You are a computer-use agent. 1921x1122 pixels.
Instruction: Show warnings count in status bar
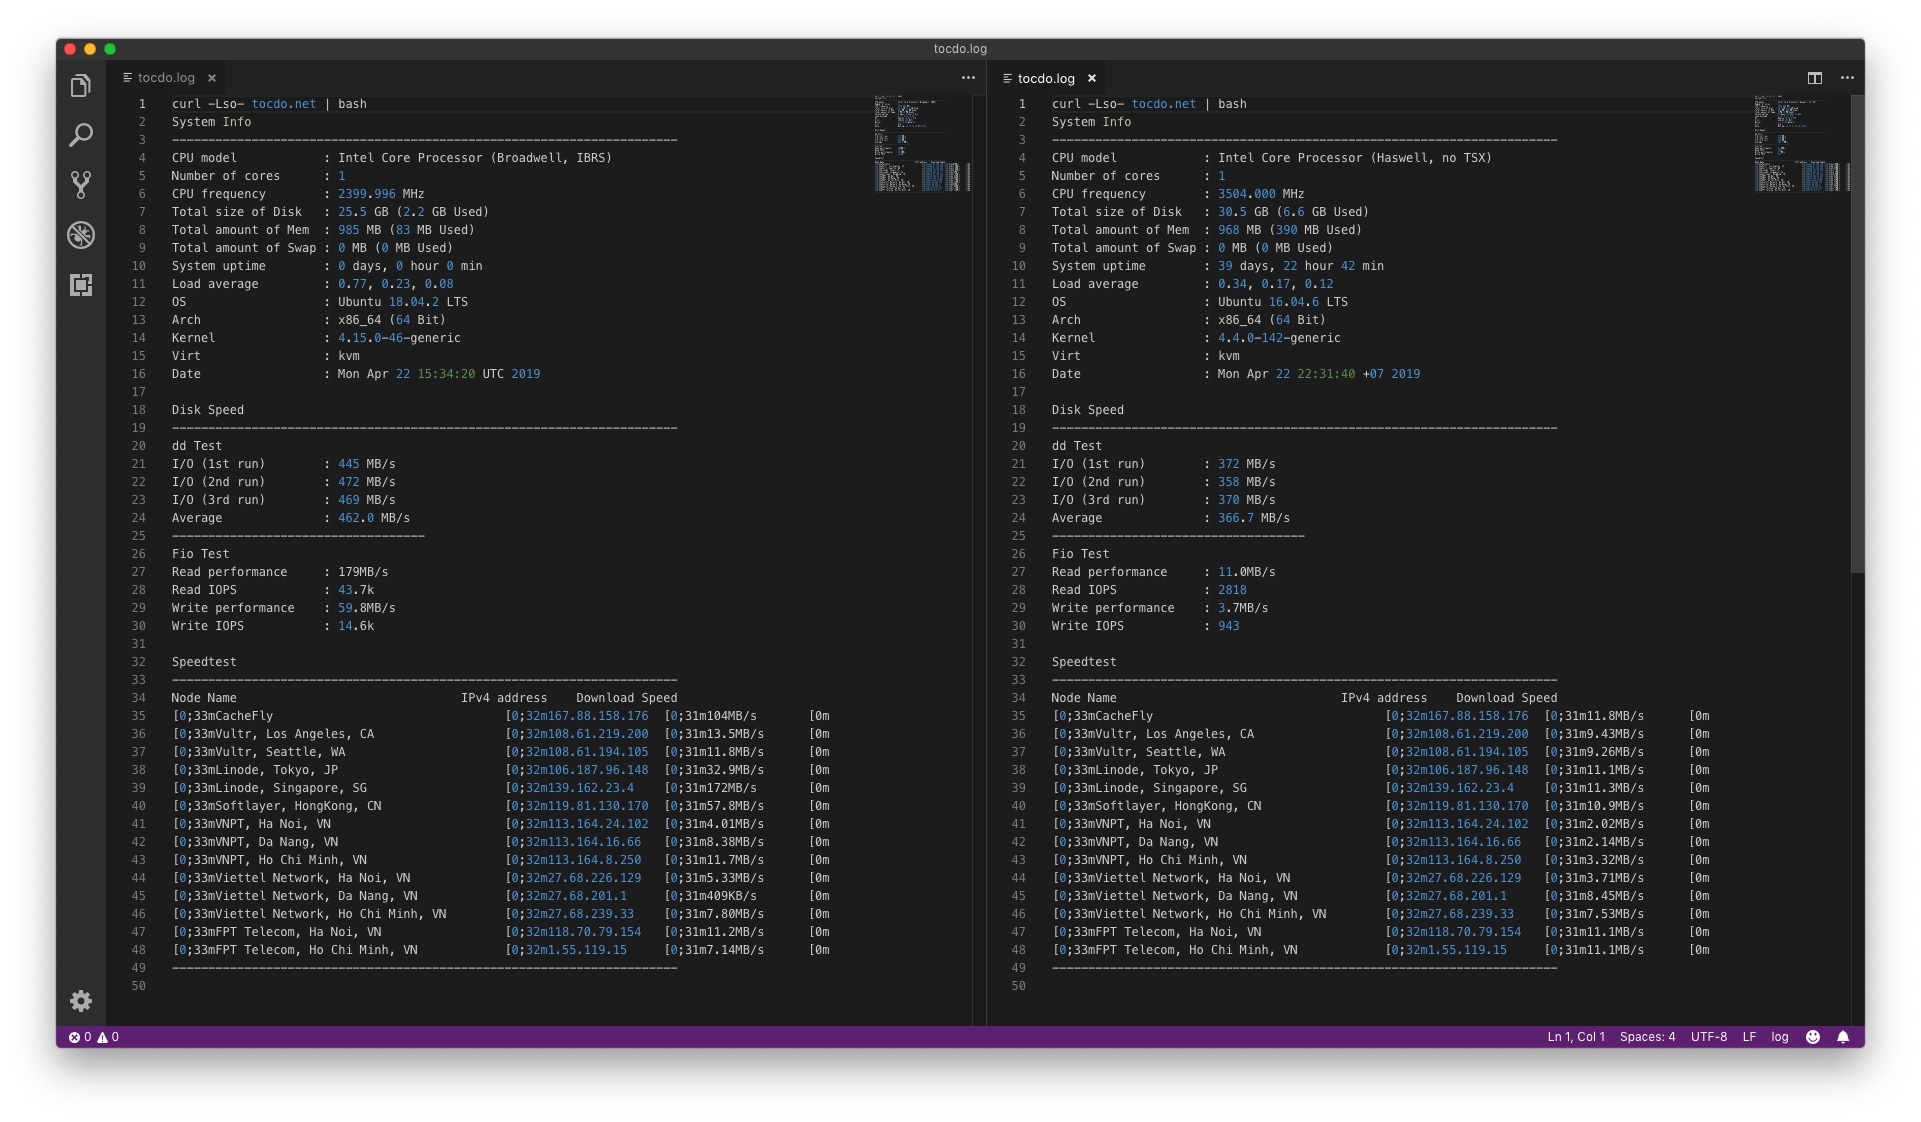tap(108, 1037)
